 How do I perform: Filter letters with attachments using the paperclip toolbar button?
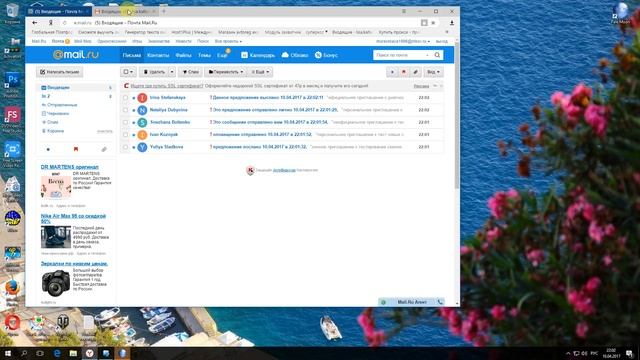coord(416,72)
